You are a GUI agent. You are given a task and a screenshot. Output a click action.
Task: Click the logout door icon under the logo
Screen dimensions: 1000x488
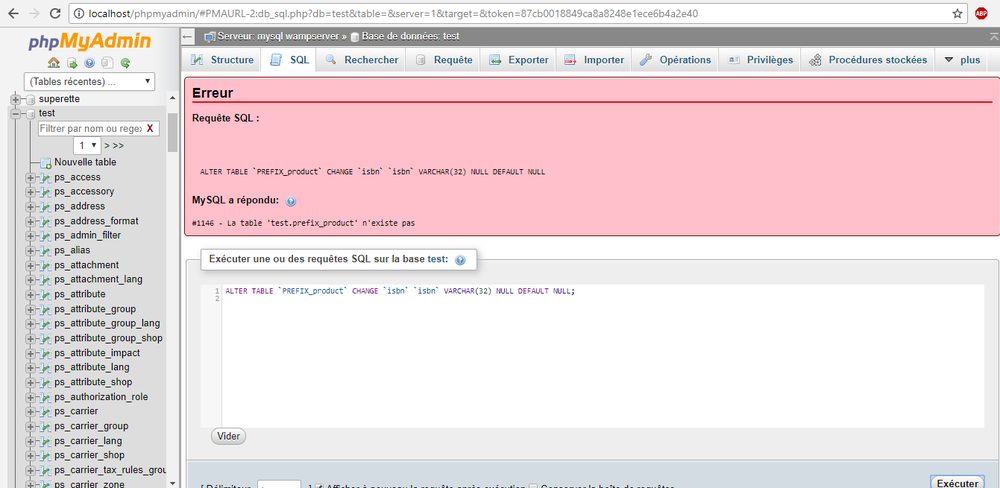tap(72, 63)
